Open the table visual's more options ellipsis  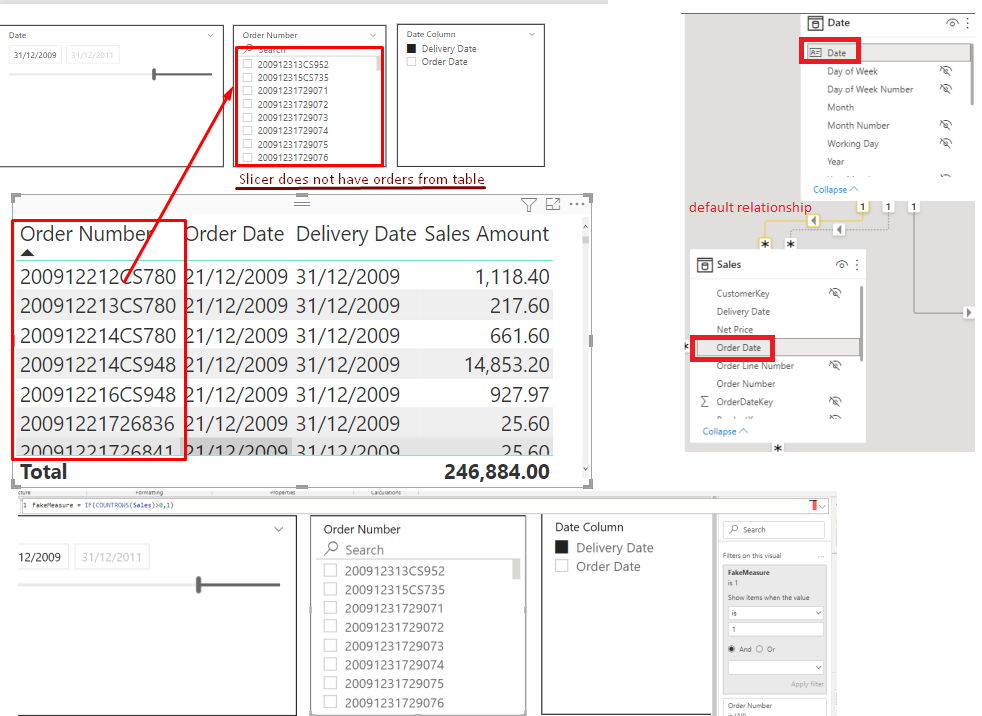[577, 204]
